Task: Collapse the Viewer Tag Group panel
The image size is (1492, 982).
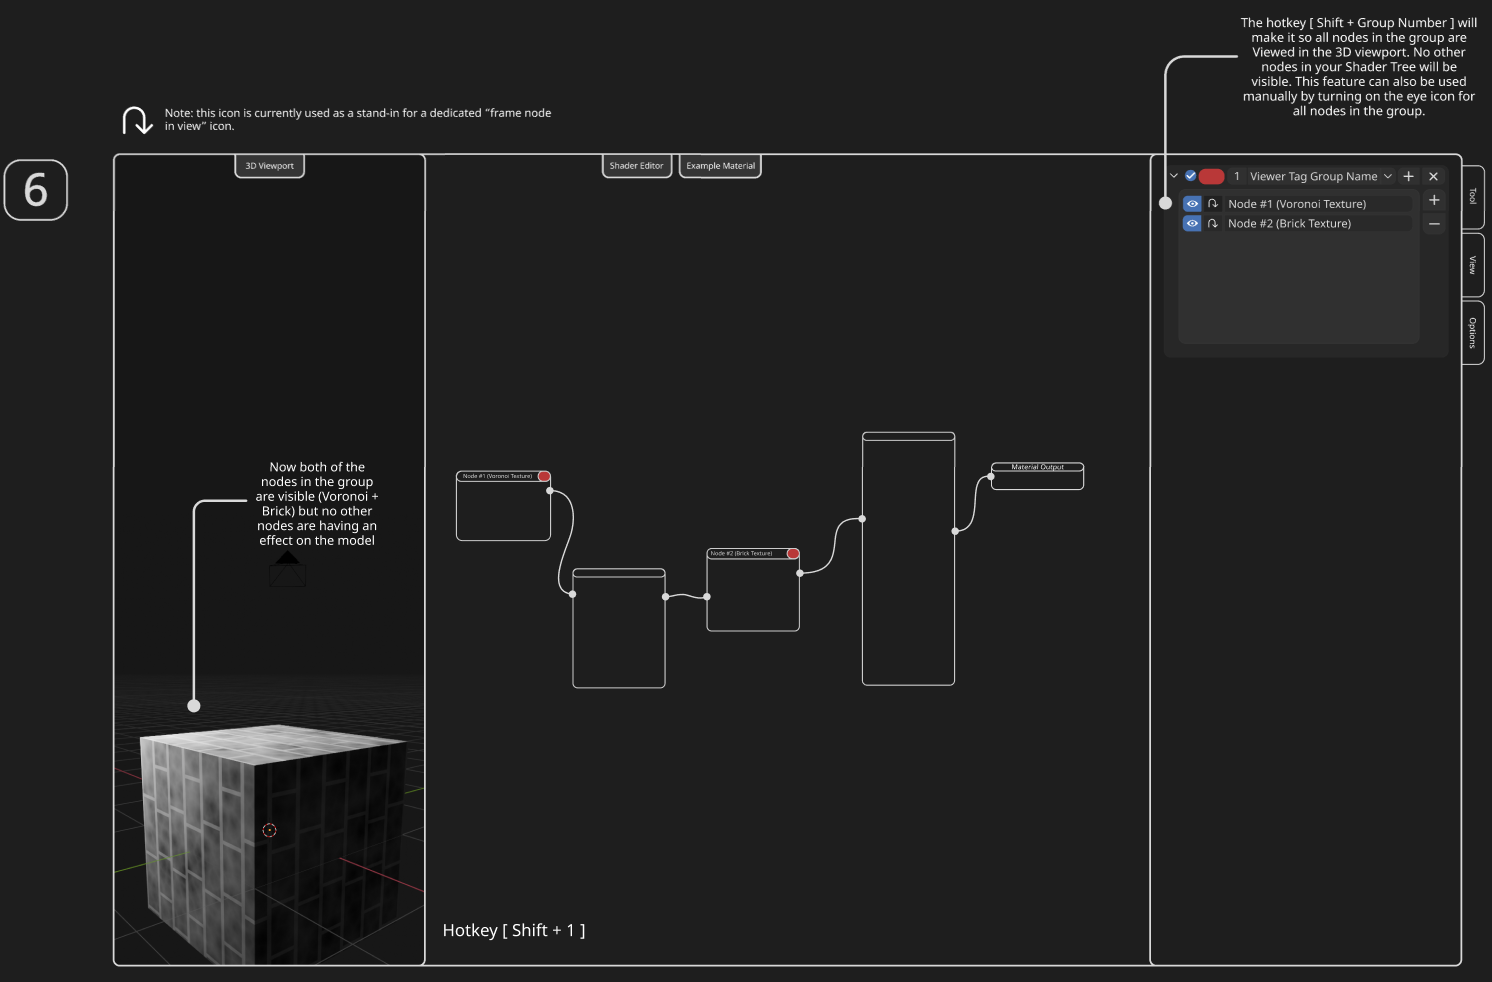Action: [x=1174, y=177]
